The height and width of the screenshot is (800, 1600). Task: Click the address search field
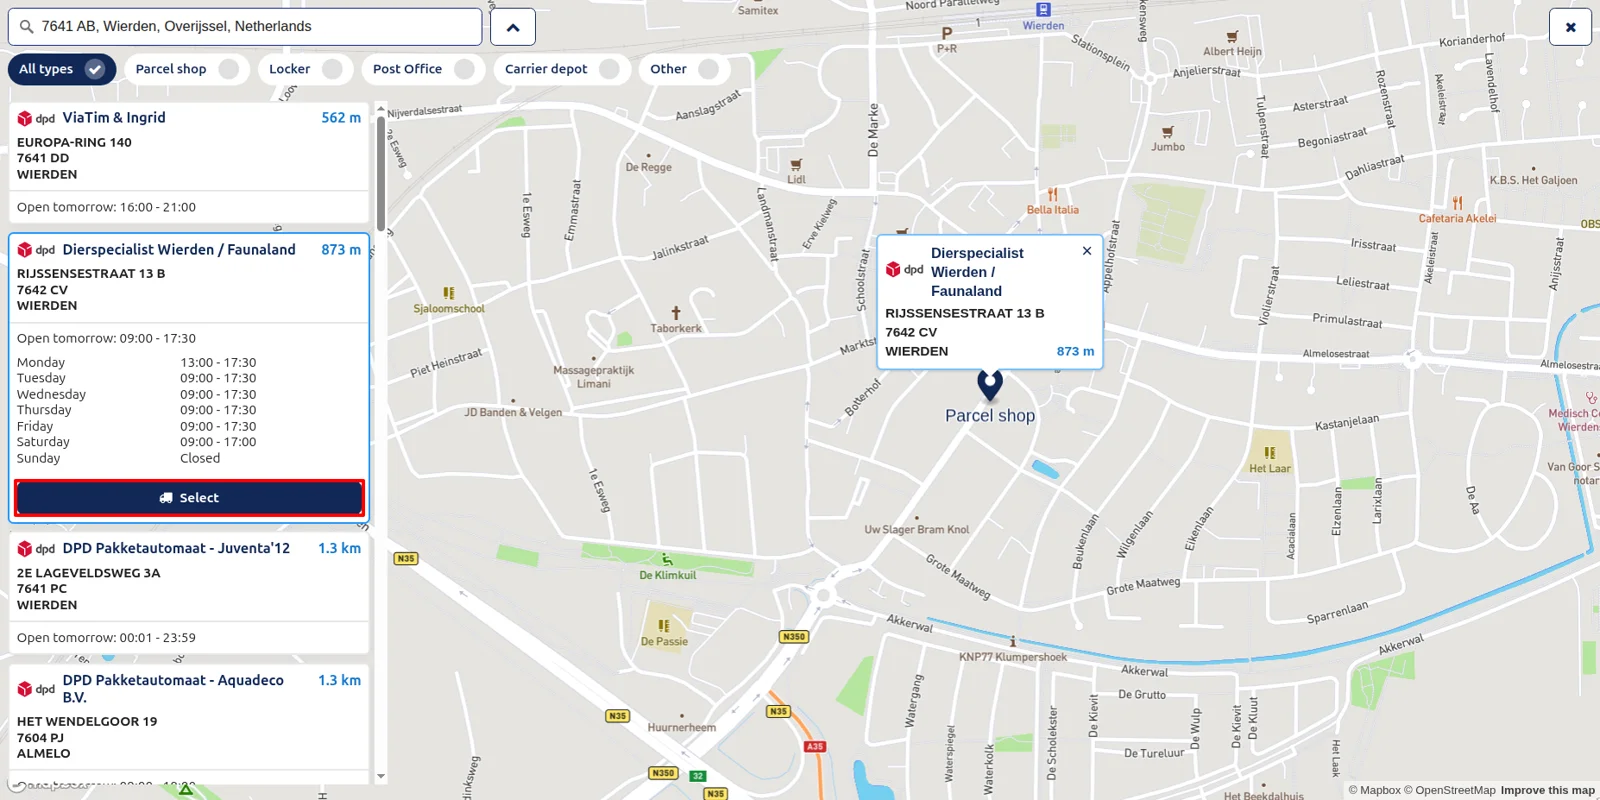coord(245,27)
